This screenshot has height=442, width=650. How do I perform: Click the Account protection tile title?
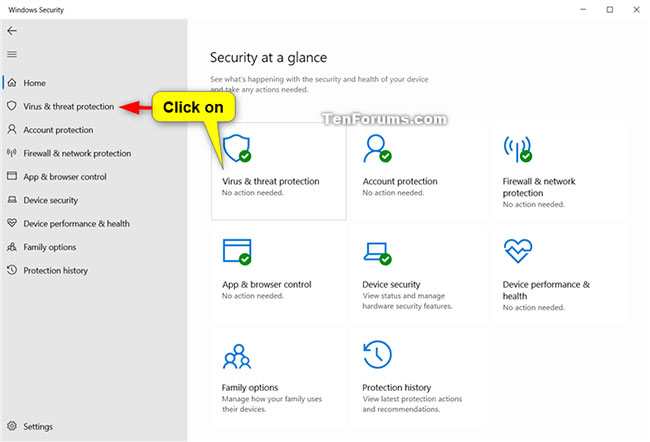pos(400,181)
